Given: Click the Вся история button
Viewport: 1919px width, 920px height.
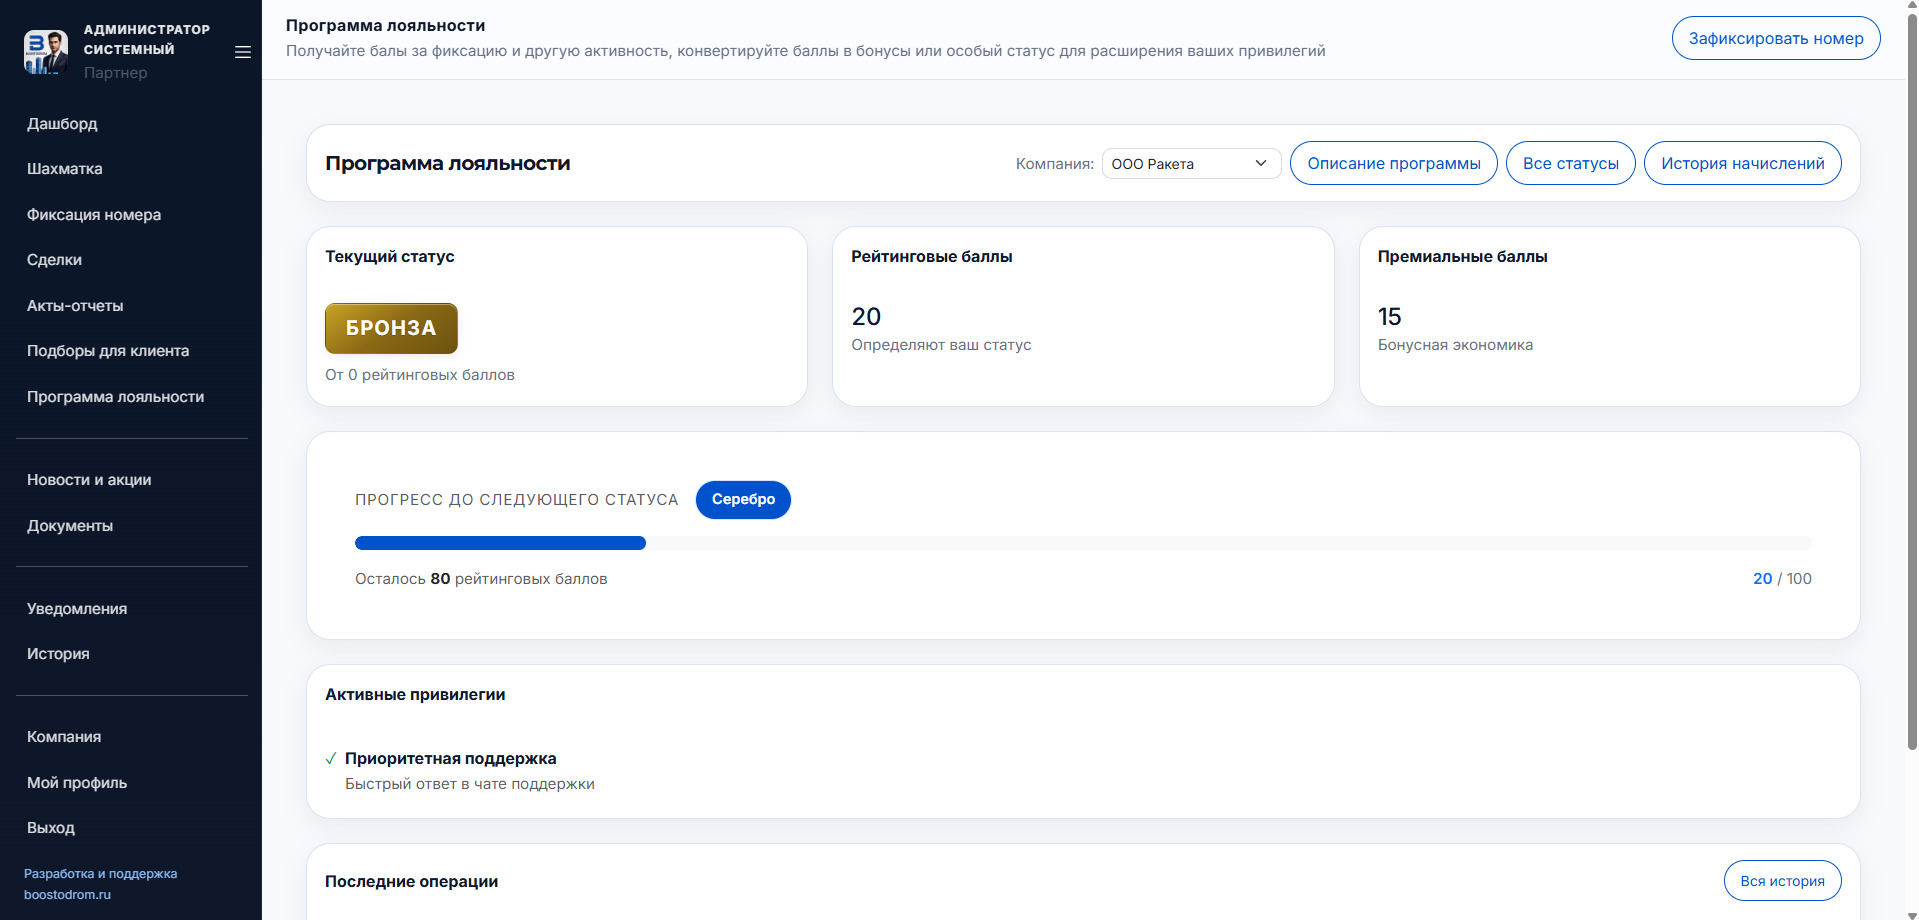Looking at the screenshot, I should (1782, 881).
